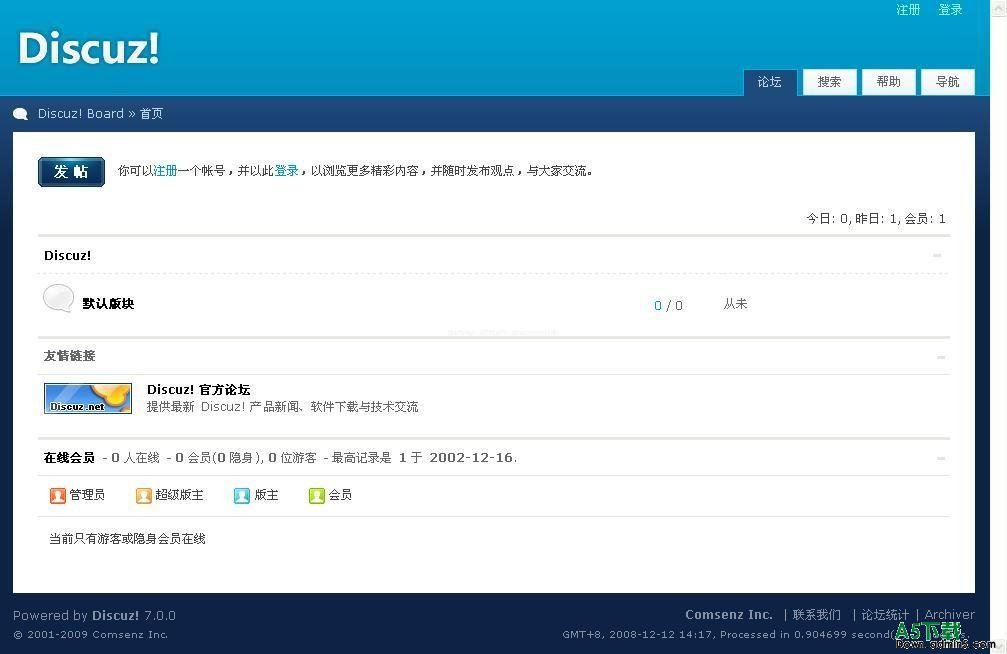Select the 论坛 tab
The image size is (1007, 654).
(x=769, y=82)
